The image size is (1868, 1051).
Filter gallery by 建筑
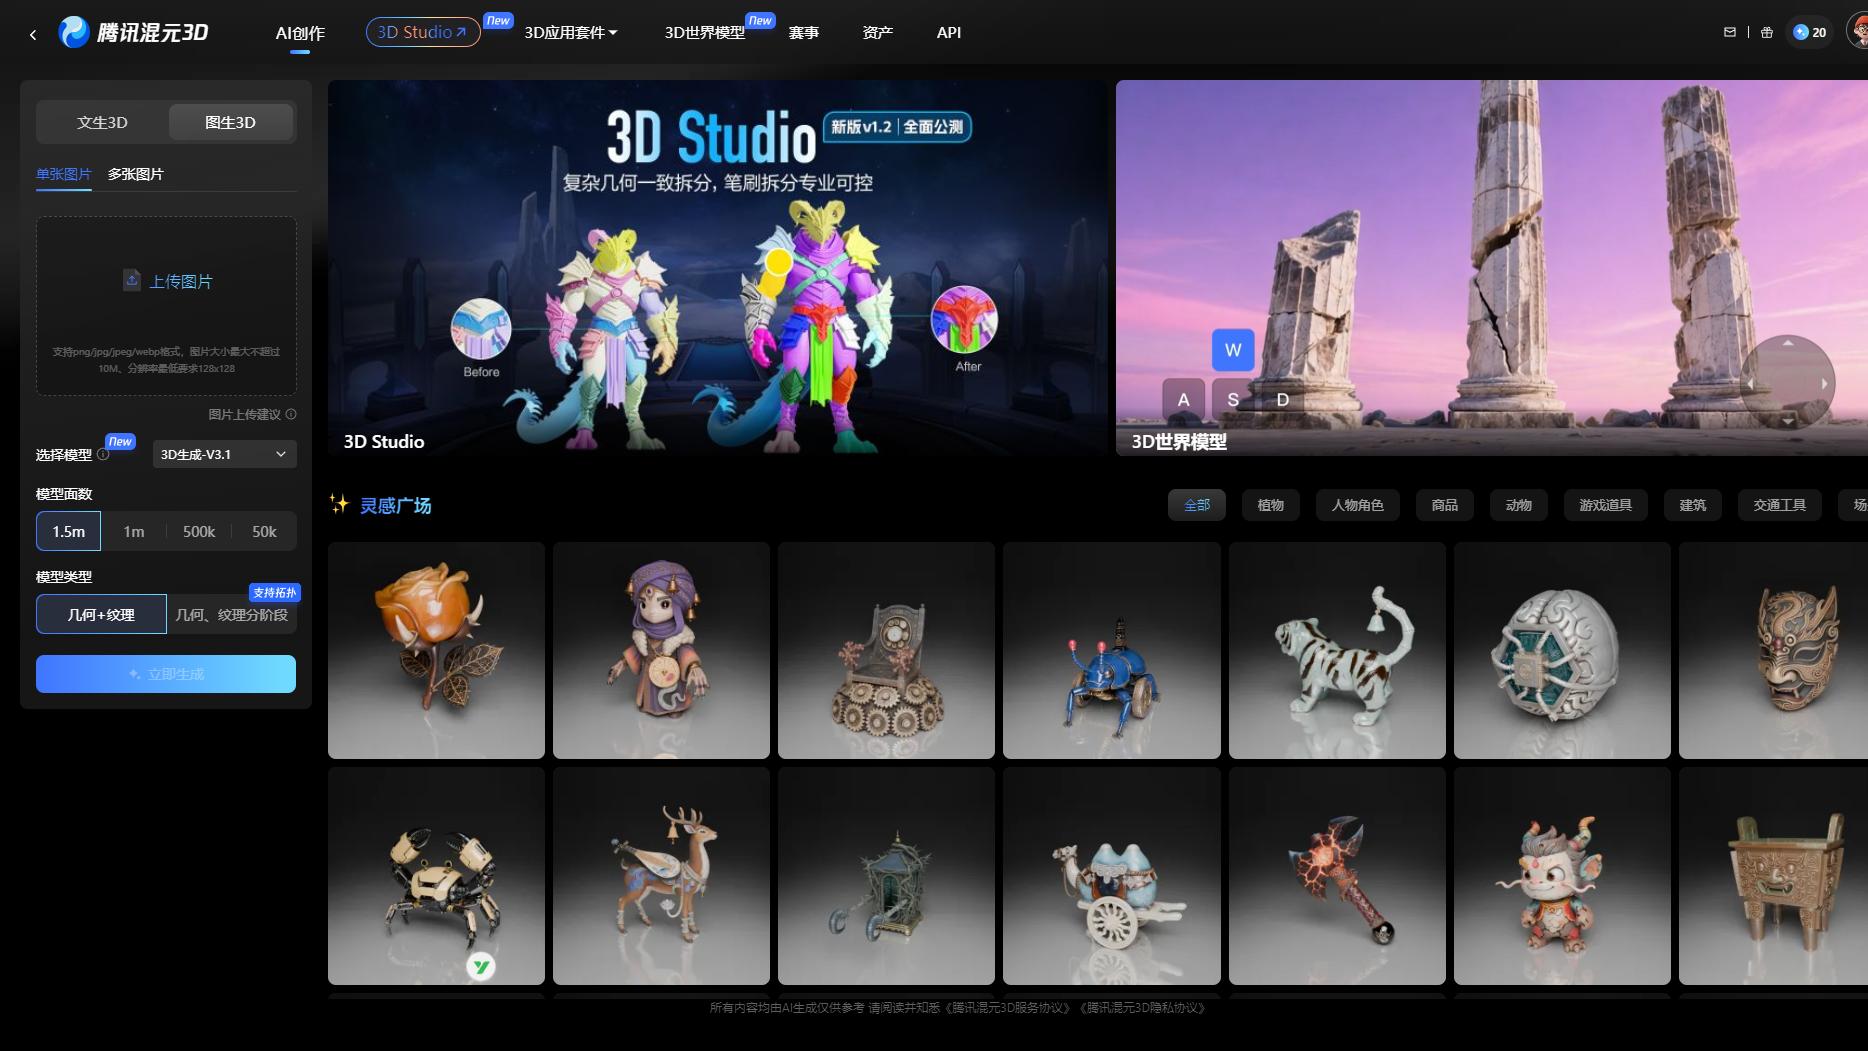click(1693, 505)
